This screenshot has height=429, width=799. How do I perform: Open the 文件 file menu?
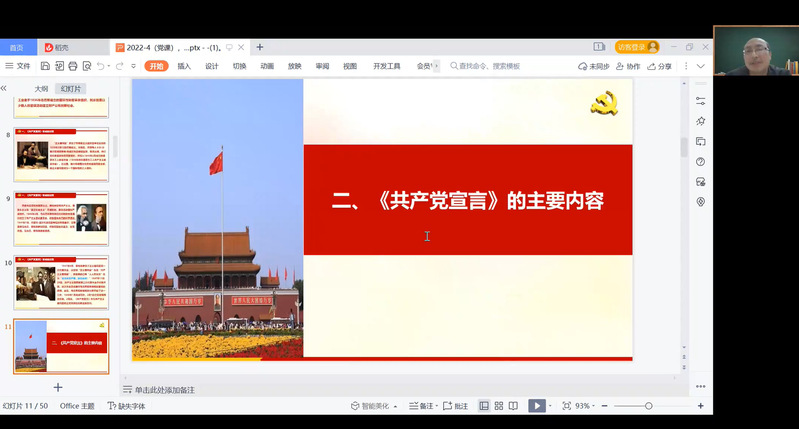coord(18,66)
